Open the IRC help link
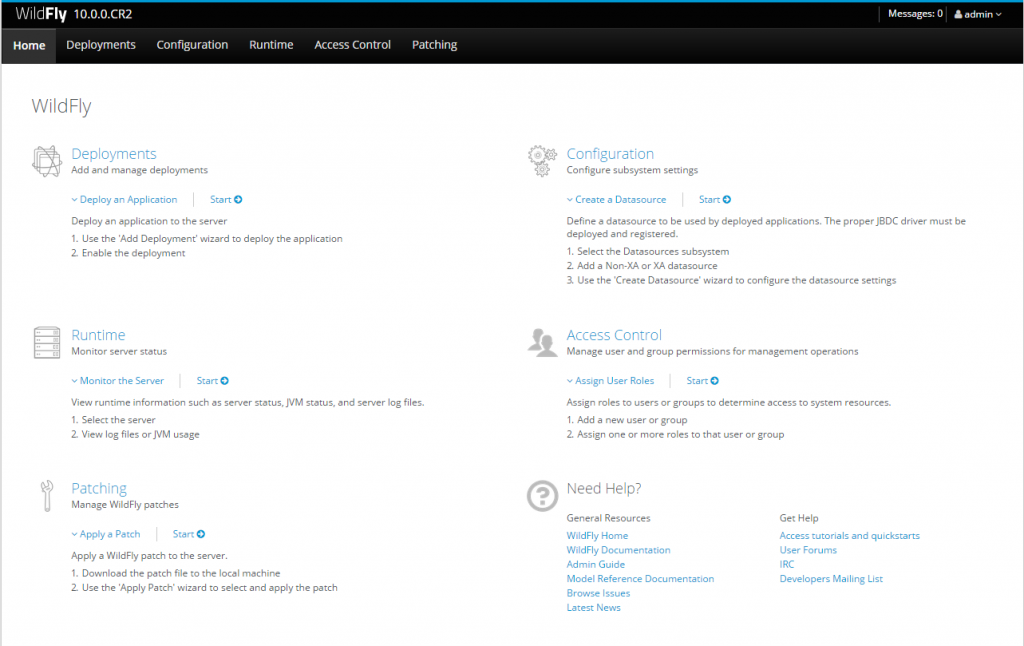Image resolution: width=1024 pixels, height=646 pixels. (787, 564)
